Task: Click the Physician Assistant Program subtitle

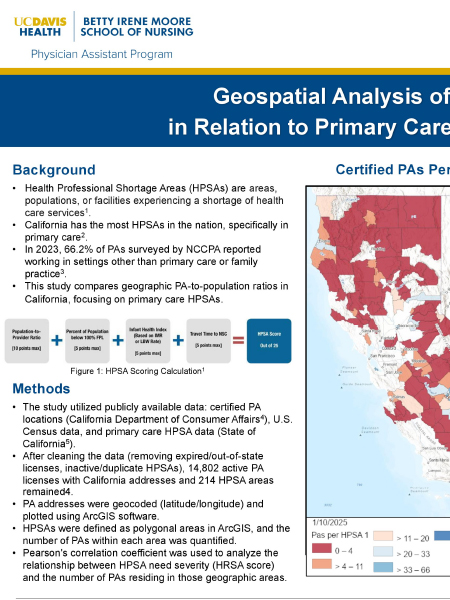Action: (101, 54)
